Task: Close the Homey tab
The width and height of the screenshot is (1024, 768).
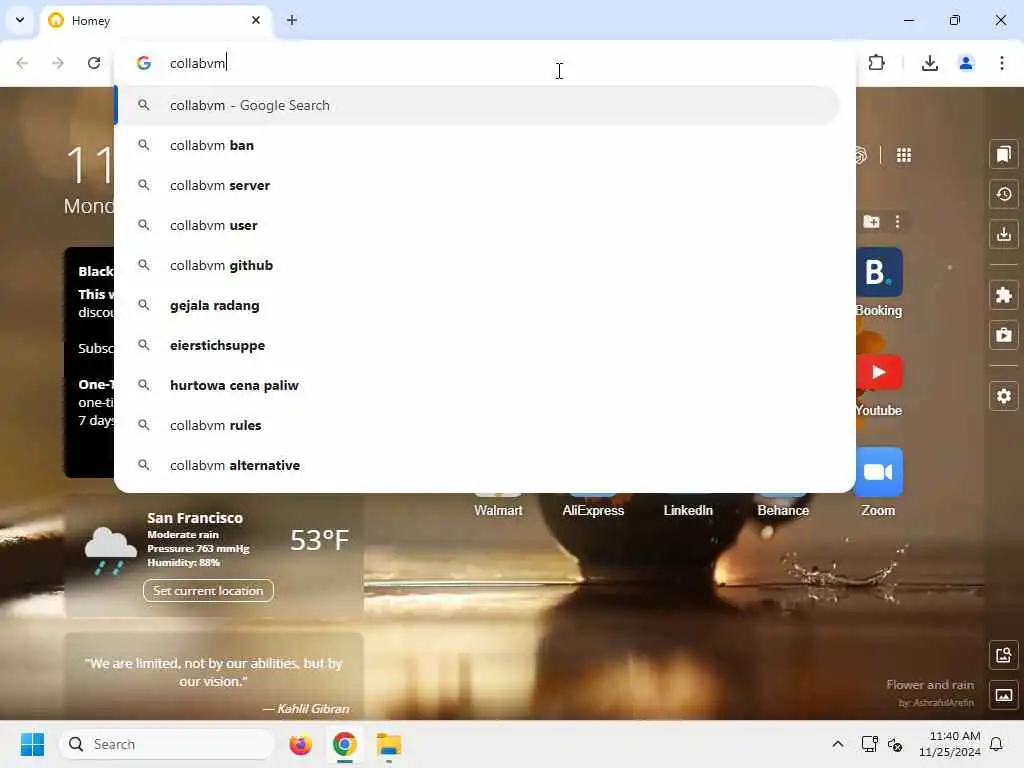Action: (255, 20)
